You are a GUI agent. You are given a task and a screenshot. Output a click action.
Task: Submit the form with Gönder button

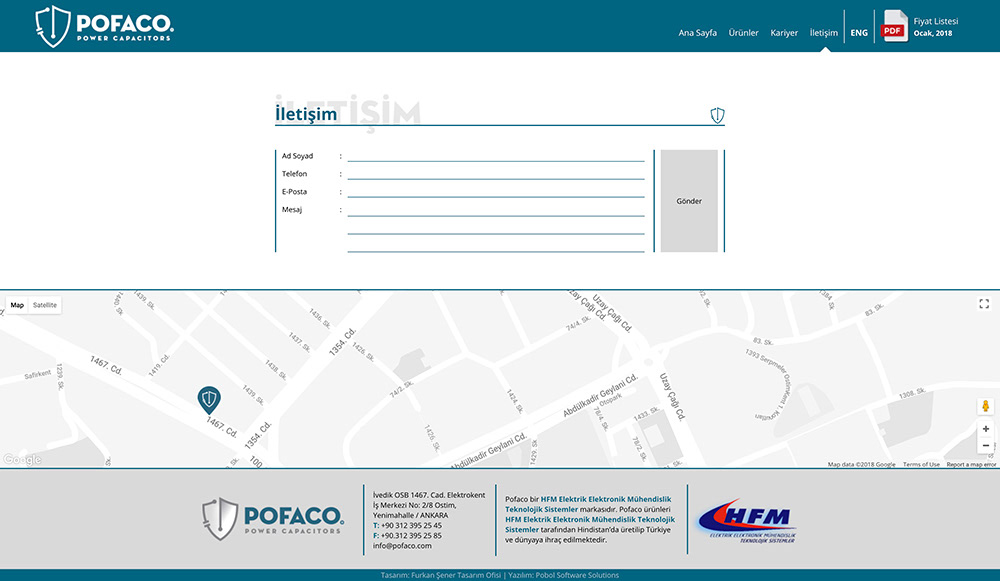[x=689, y=201]
